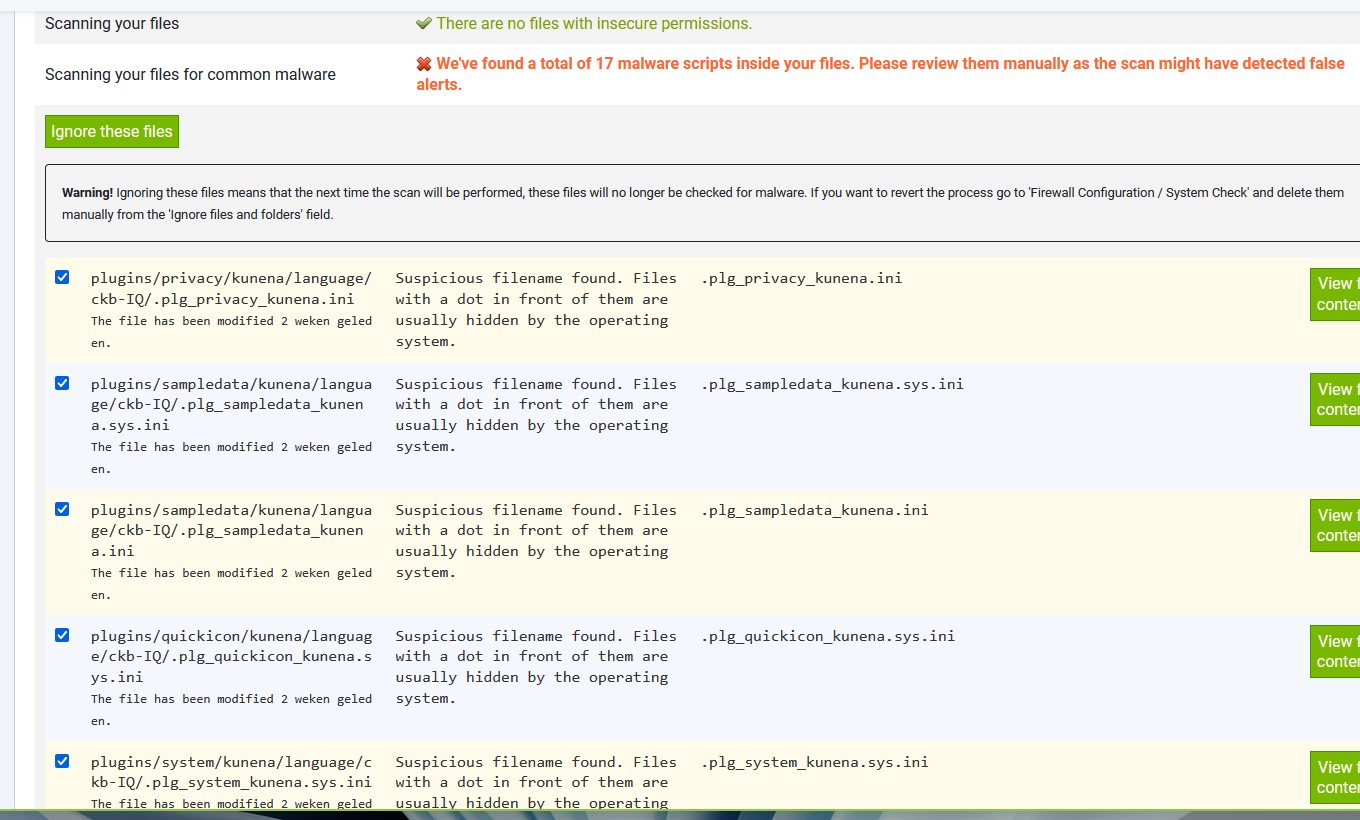Viewport: 1360px width, 820px height.
Task: Uncheck the plg_privacy_kunena.ini file checkbox
Action: (62, 277)
